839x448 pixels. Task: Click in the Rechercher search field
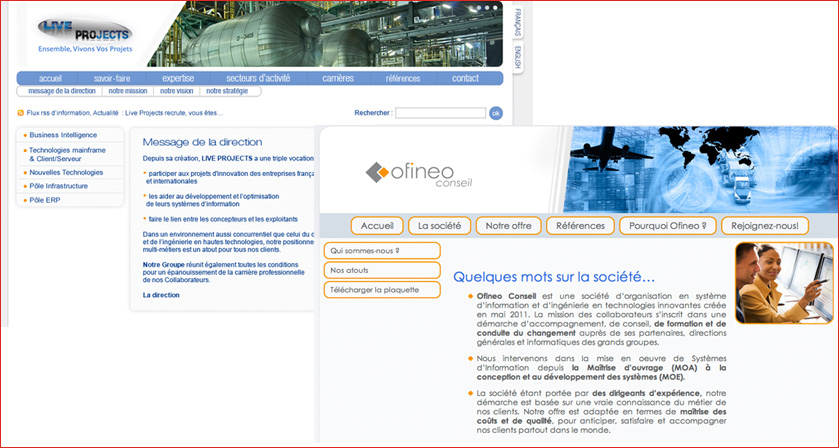click(x=440, y=113)
